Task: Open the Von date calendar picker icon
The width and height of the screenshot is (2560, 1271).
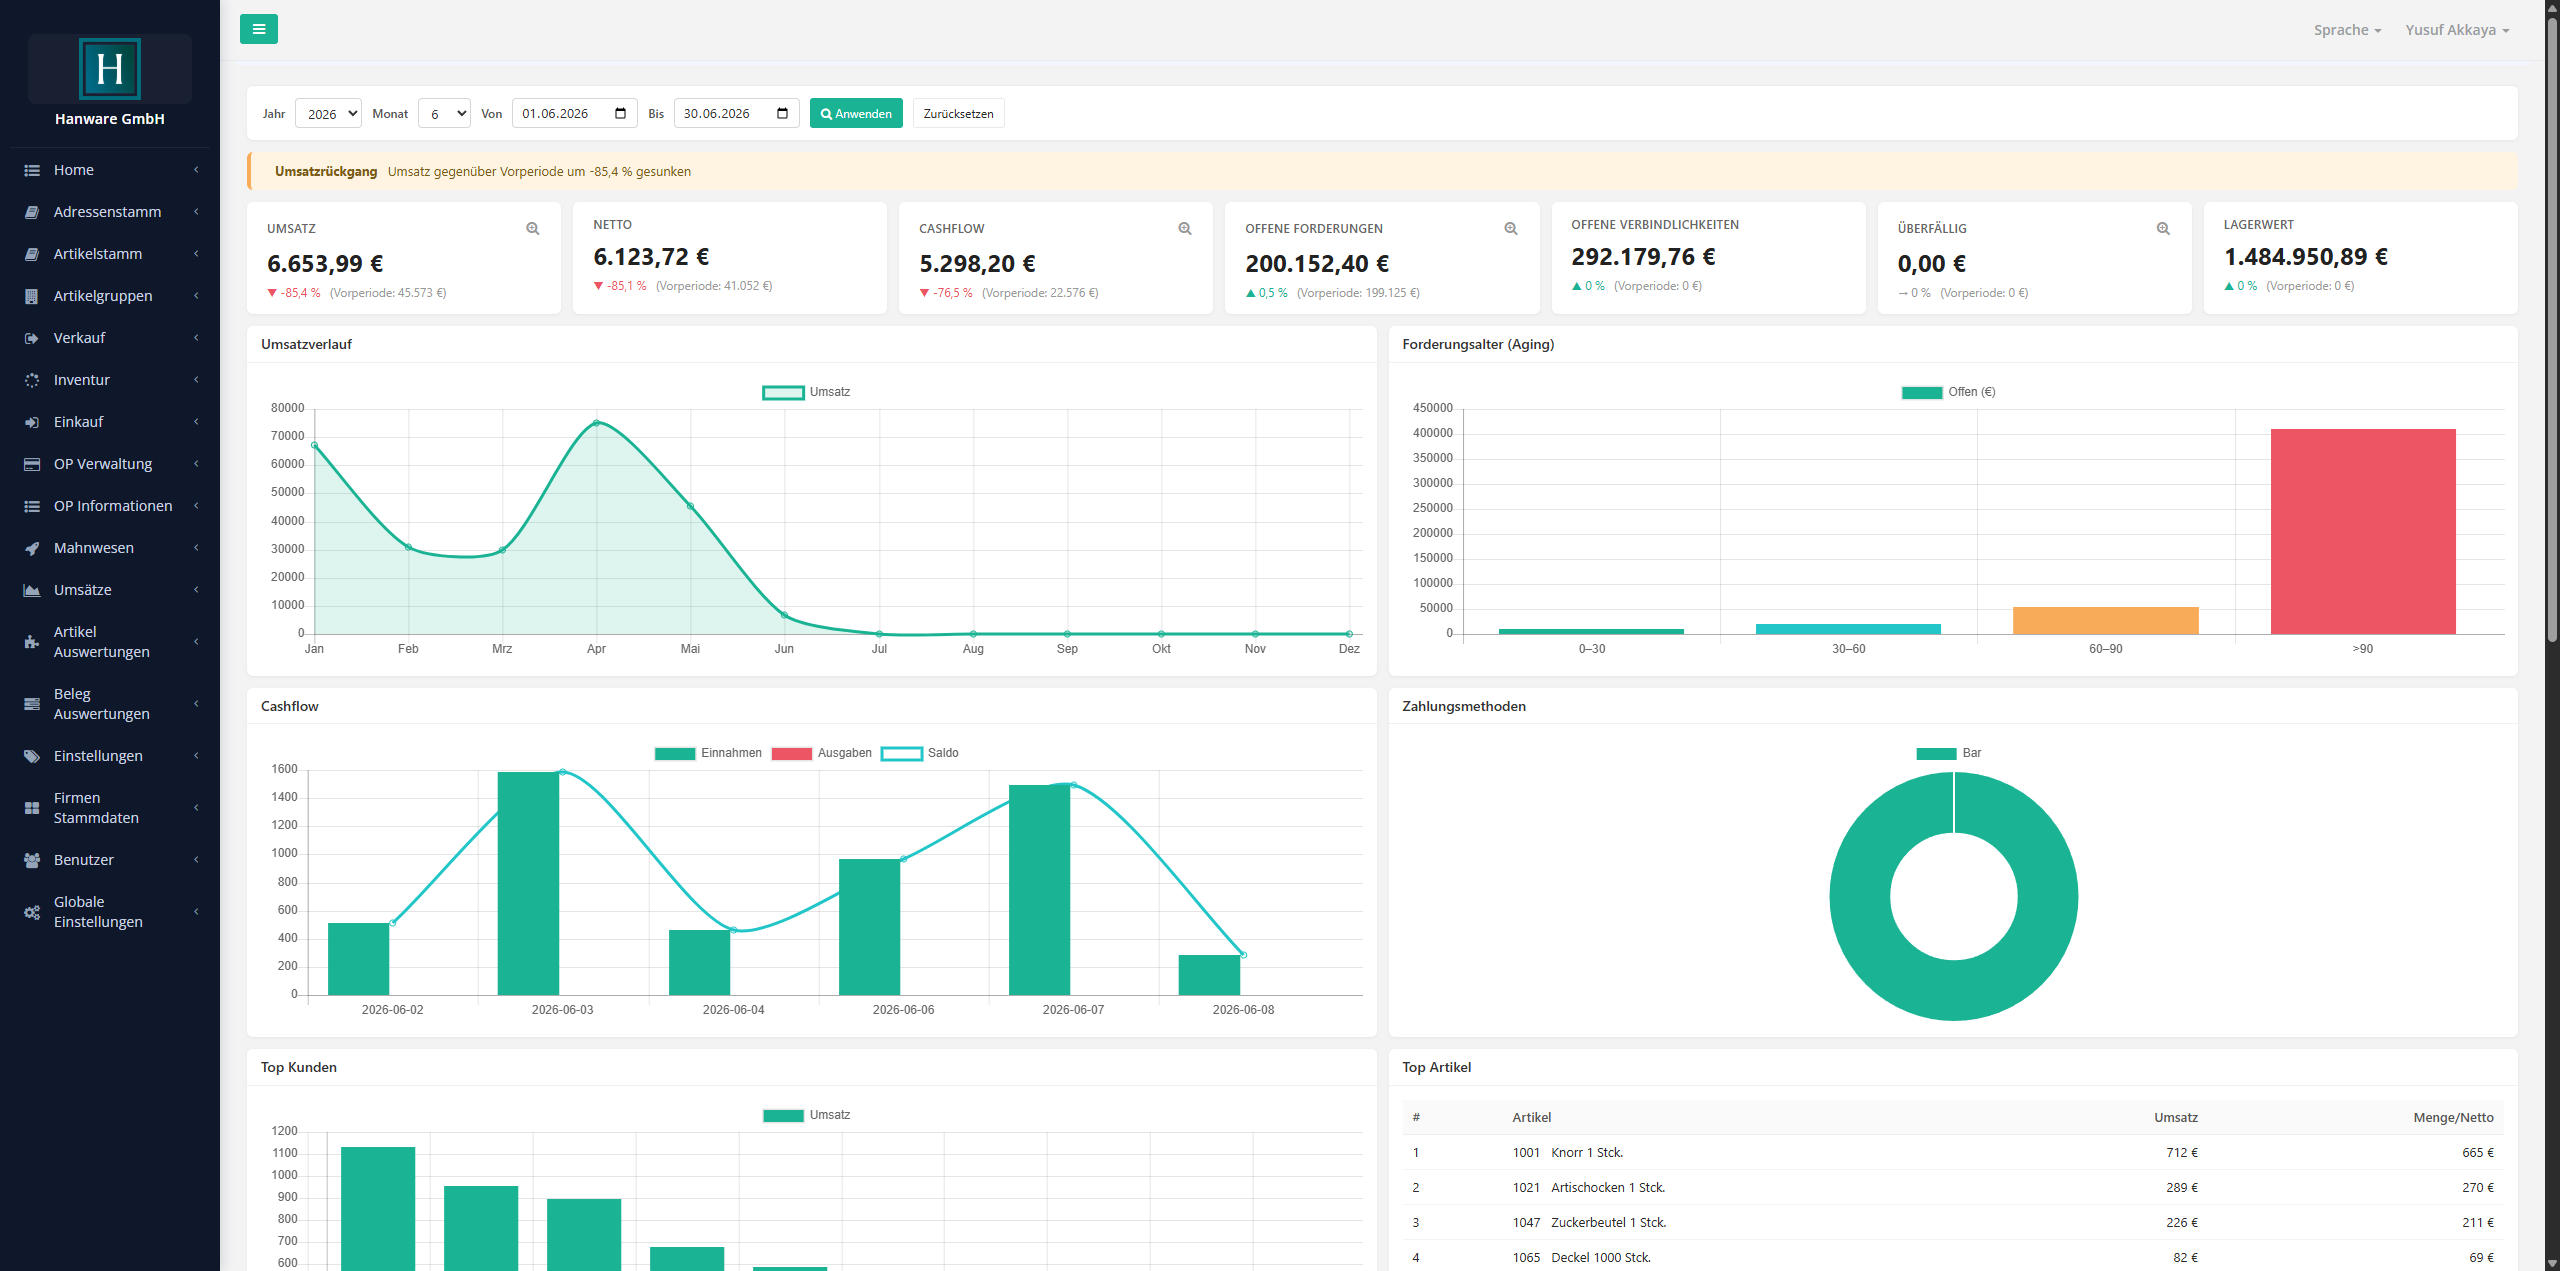Action: click(620, 113)
